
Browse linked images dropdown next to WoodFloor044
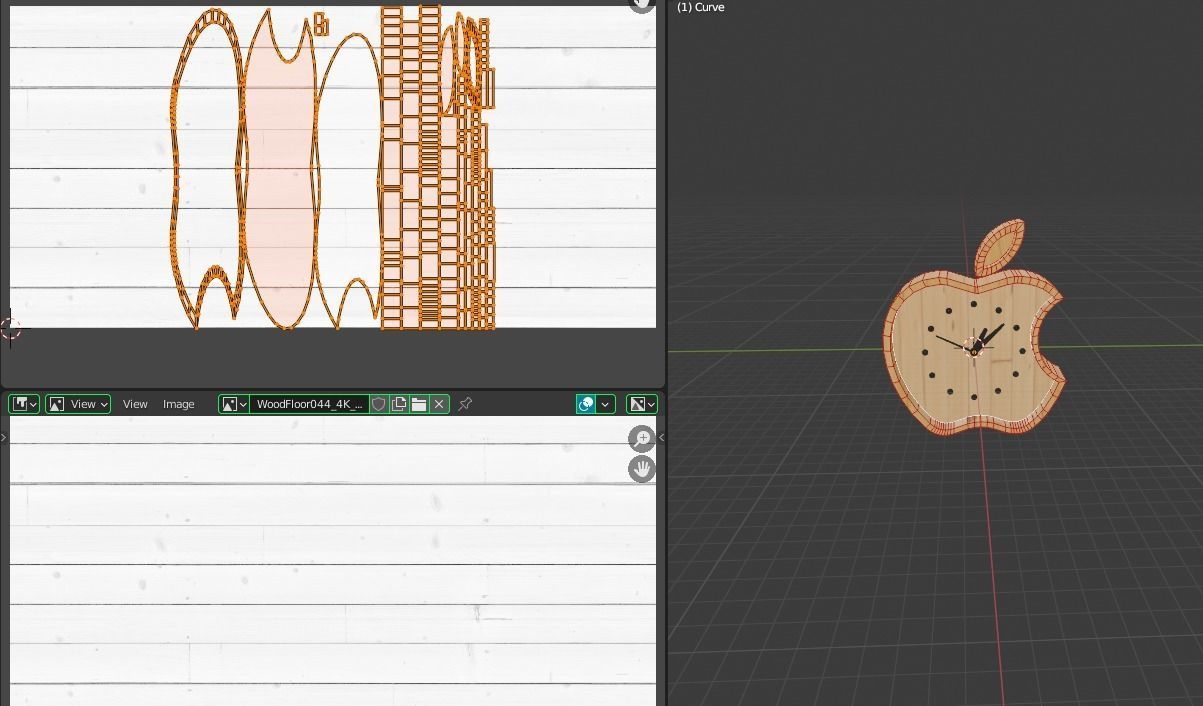click(x=234, y=404)
